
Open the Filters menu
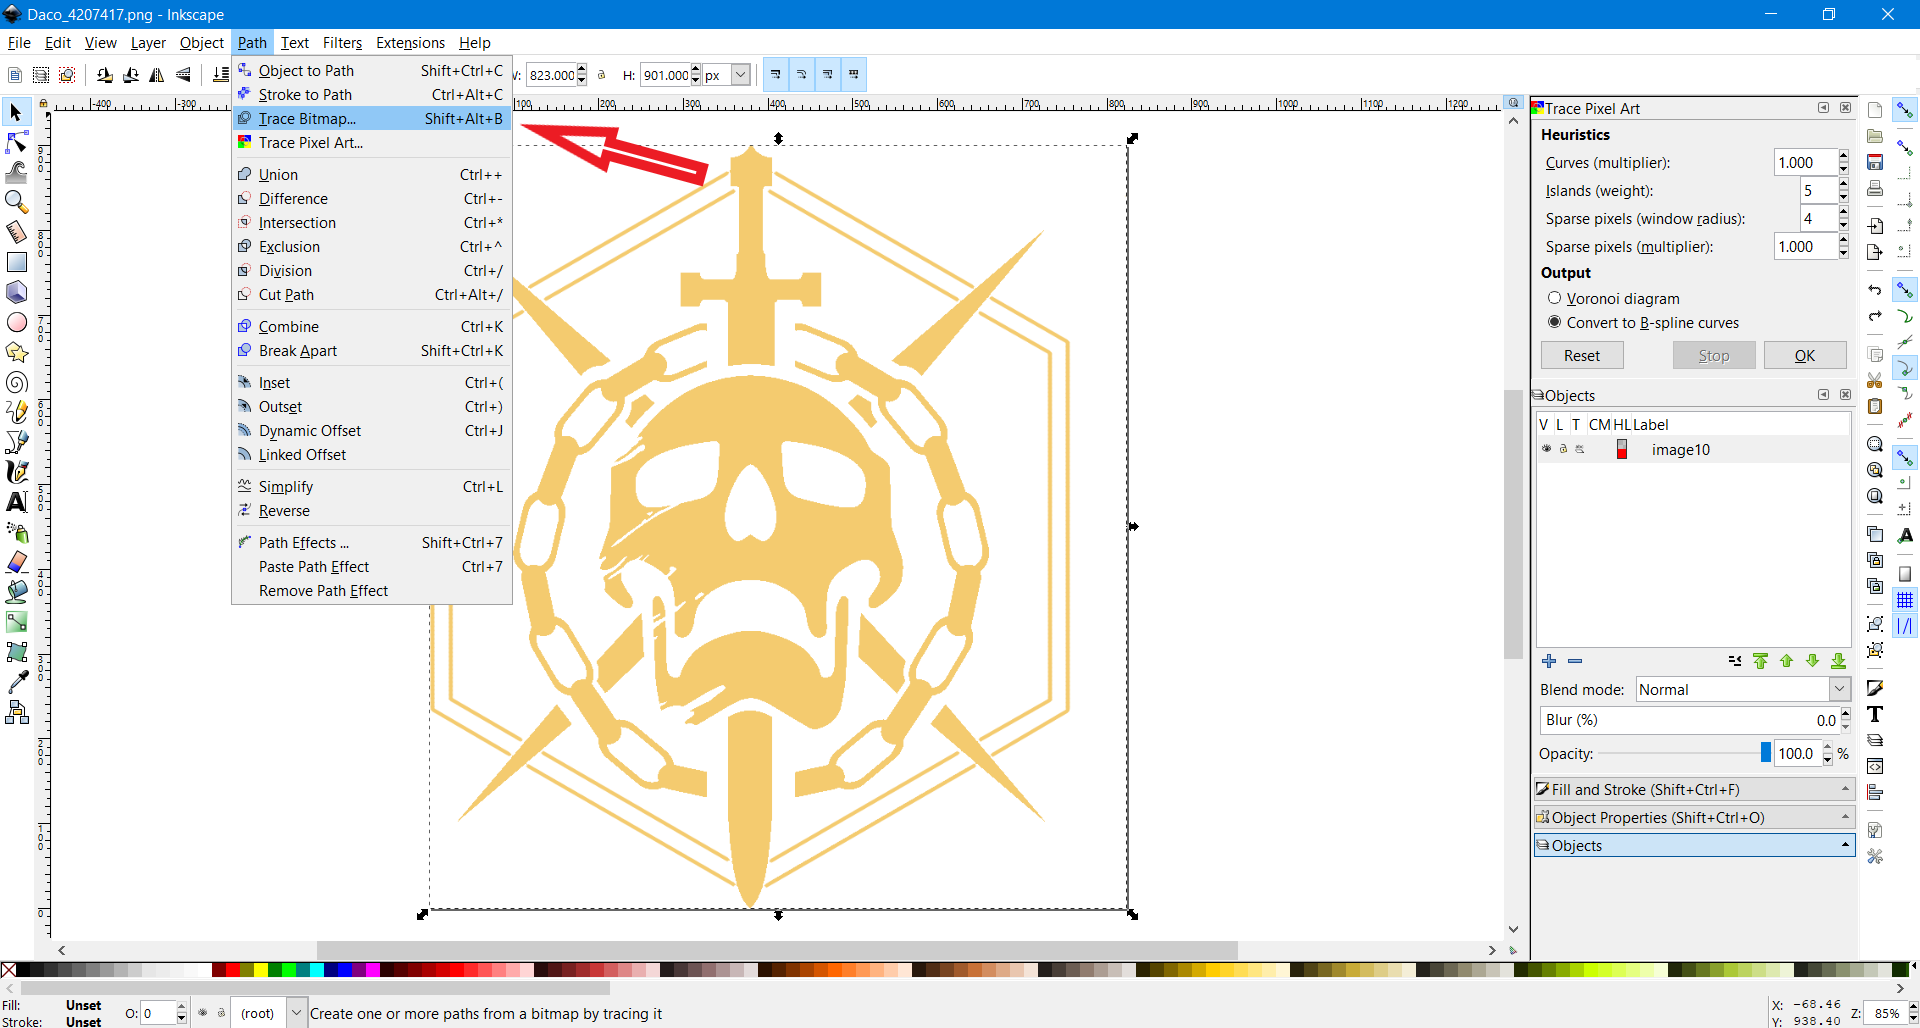(342, 42)
